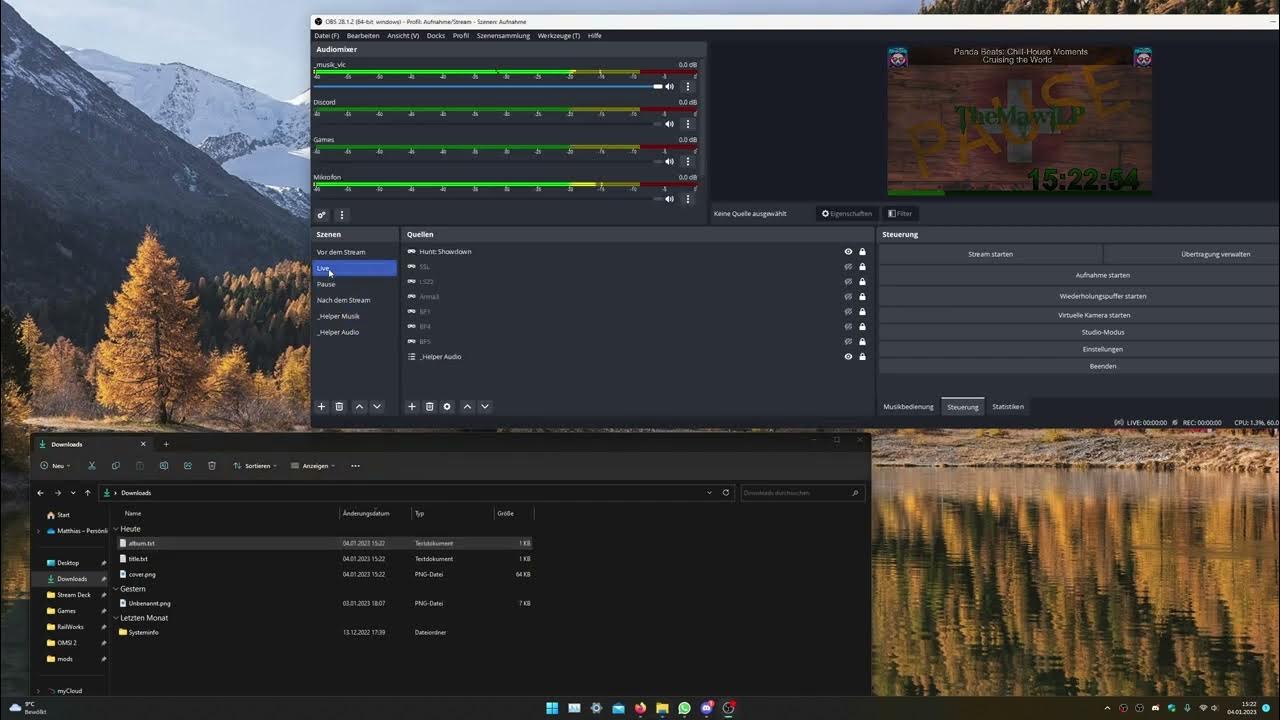Open the _musik_vlc channel options menu
Screen dimensions: 1280x720
tap(688, 86)
